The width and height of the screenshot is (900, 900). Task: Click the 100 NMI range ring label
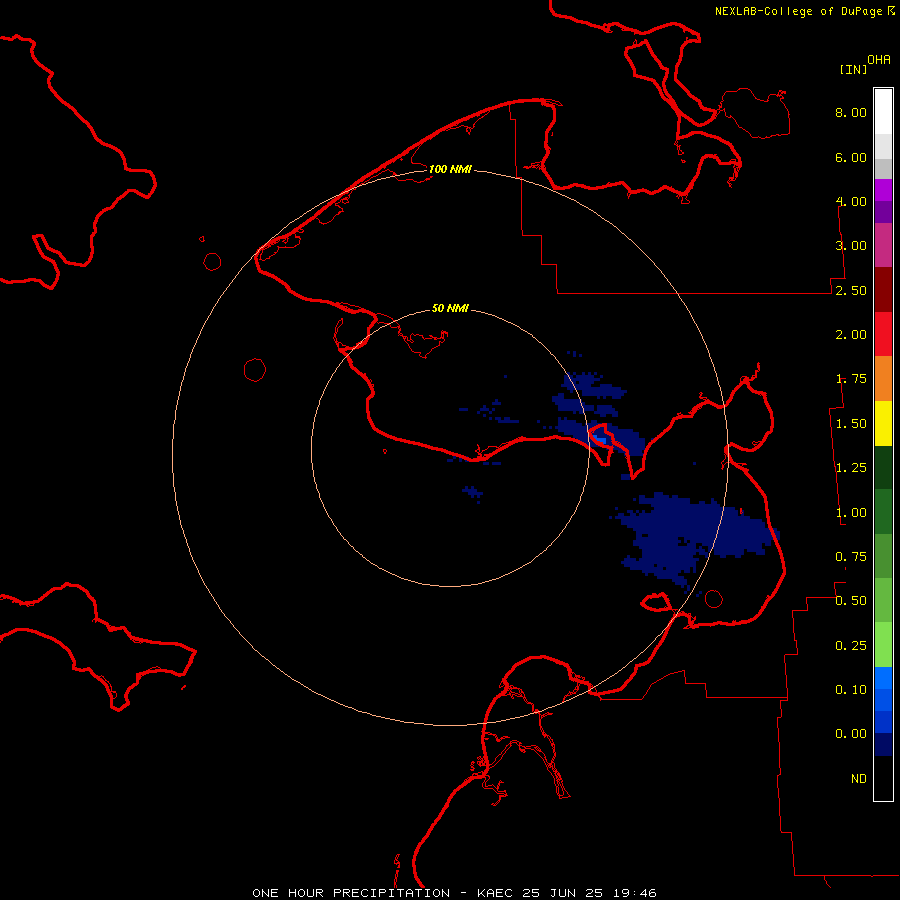(x=450, y=169)
